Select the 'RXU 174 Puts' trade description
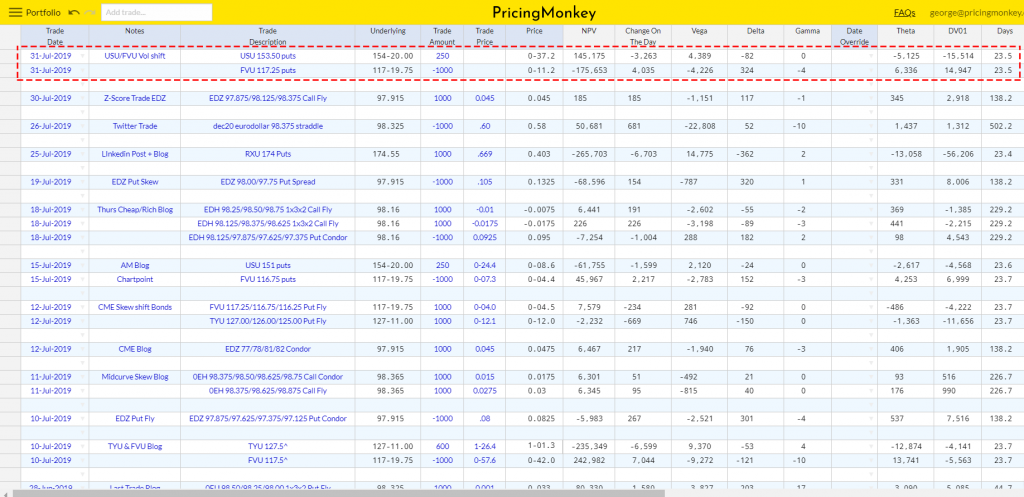The height and width of the screenshot is (497, 1024). coord(268,154)
